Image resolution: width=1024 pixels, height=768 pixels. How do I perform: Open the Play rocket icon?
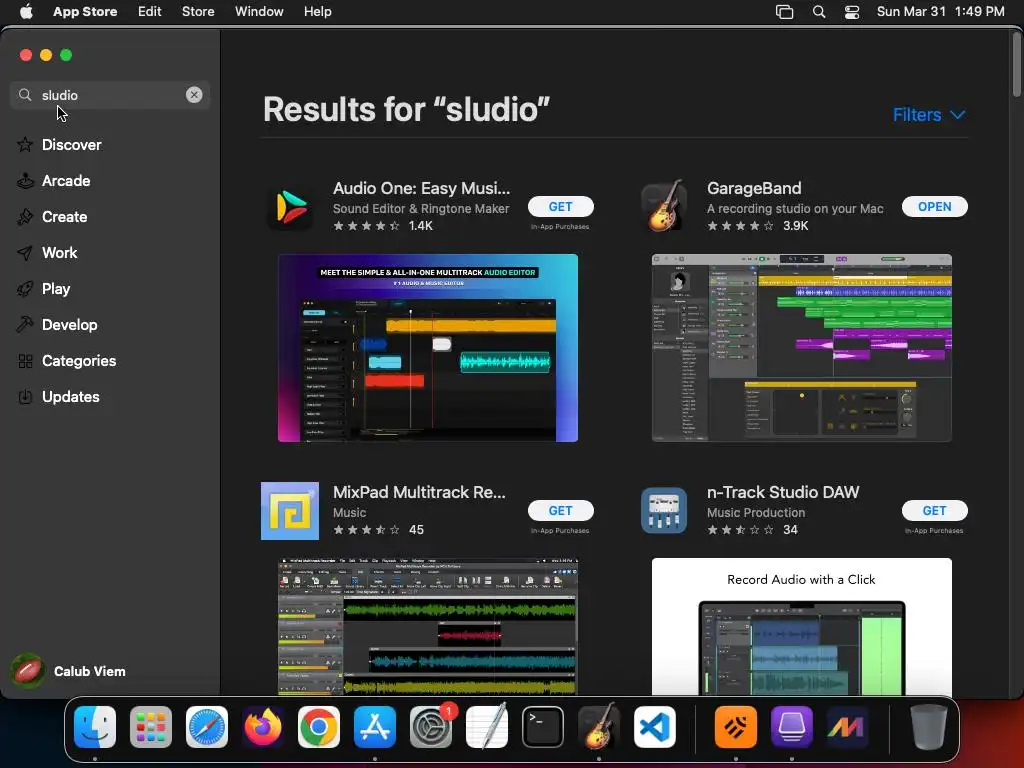point(25,289)
